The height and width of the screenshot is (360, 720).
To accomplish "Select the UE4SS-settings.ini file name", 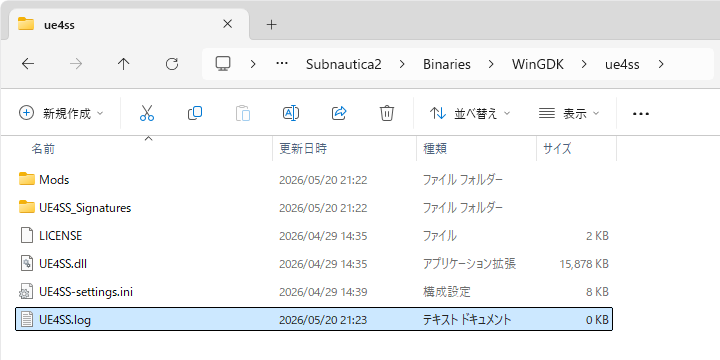I will coord(86,292).
